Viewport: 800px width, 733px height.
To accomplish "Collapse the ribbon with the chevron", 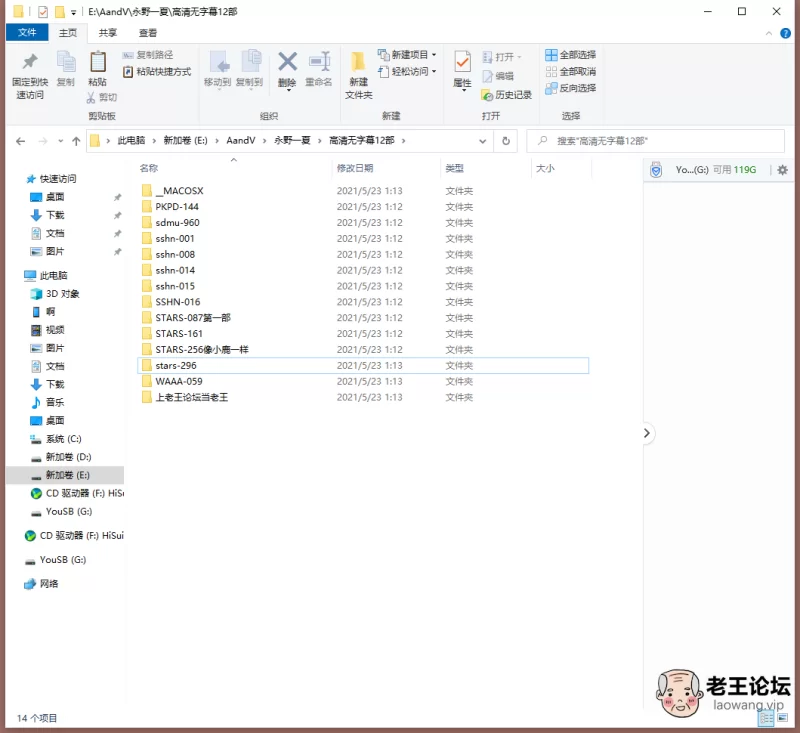I will tap(768, 34).
